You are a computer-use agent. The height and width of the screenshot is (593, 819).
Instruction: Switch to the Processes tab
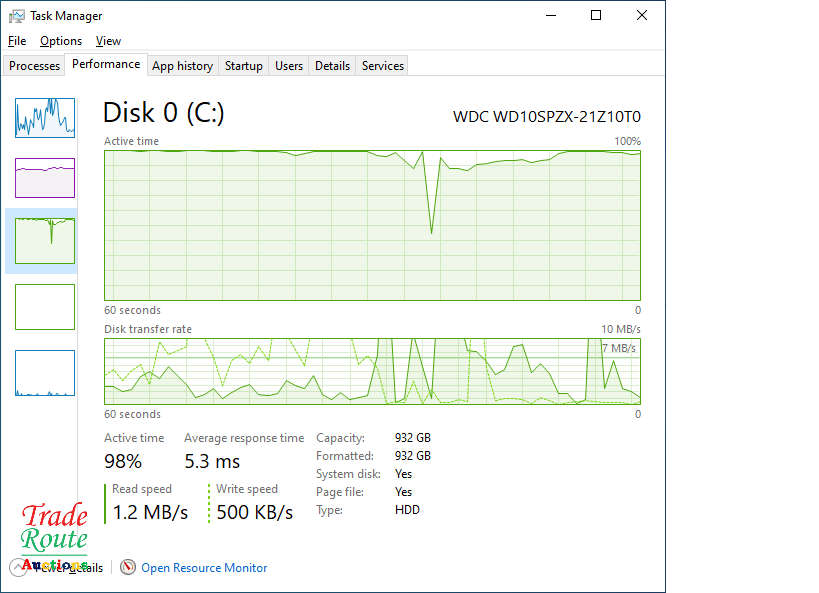click(x=35, y=66)
